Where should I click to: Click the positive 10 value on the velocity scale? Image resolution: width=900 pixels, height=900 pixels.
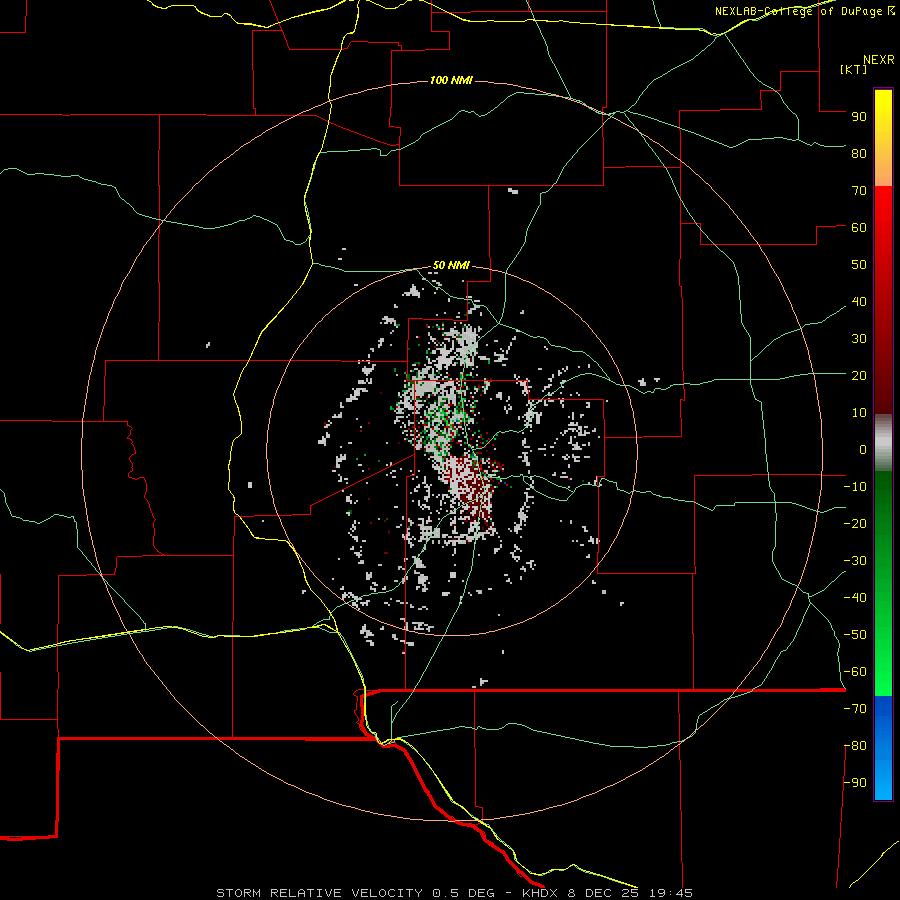pos(859,413)
